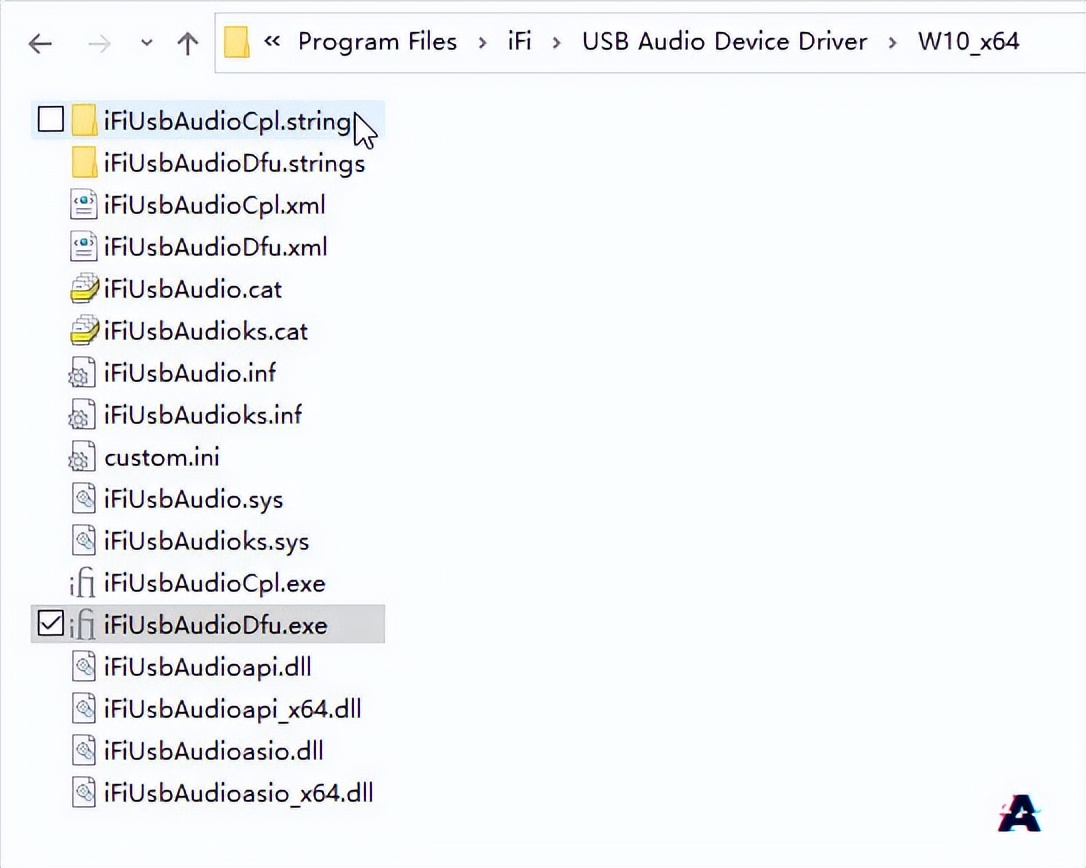This screenshot has height=868, width=1086.
Task: Click the forward navigation arrow
Action: pos(99,44)
